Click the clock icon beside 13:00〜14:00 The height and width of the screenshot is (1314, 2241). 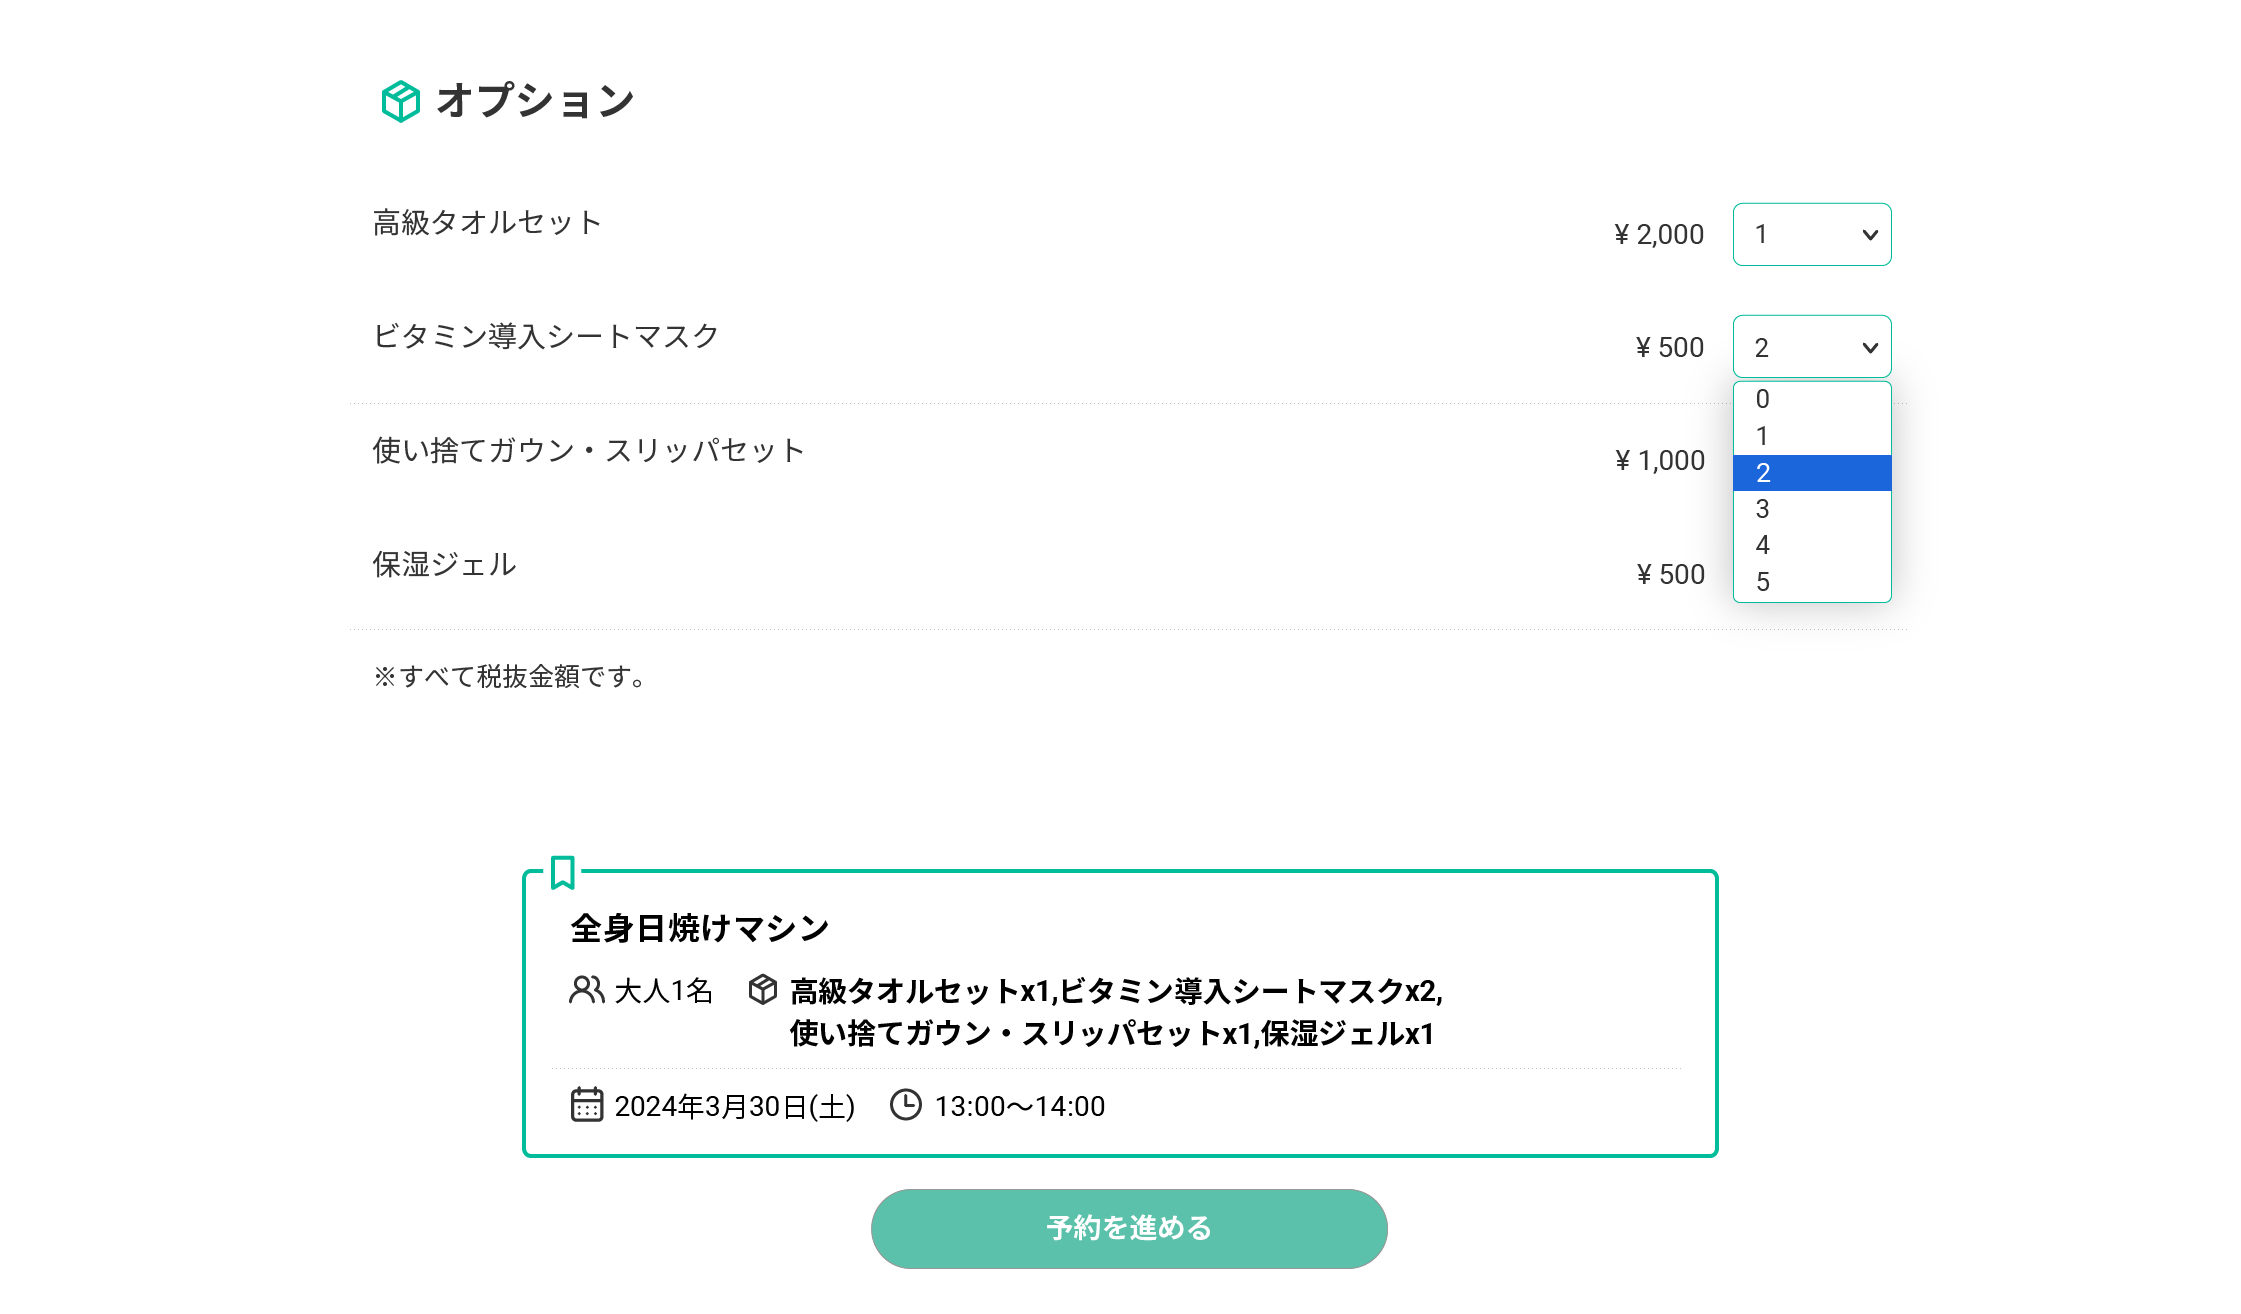click(x=906, y=1105)
